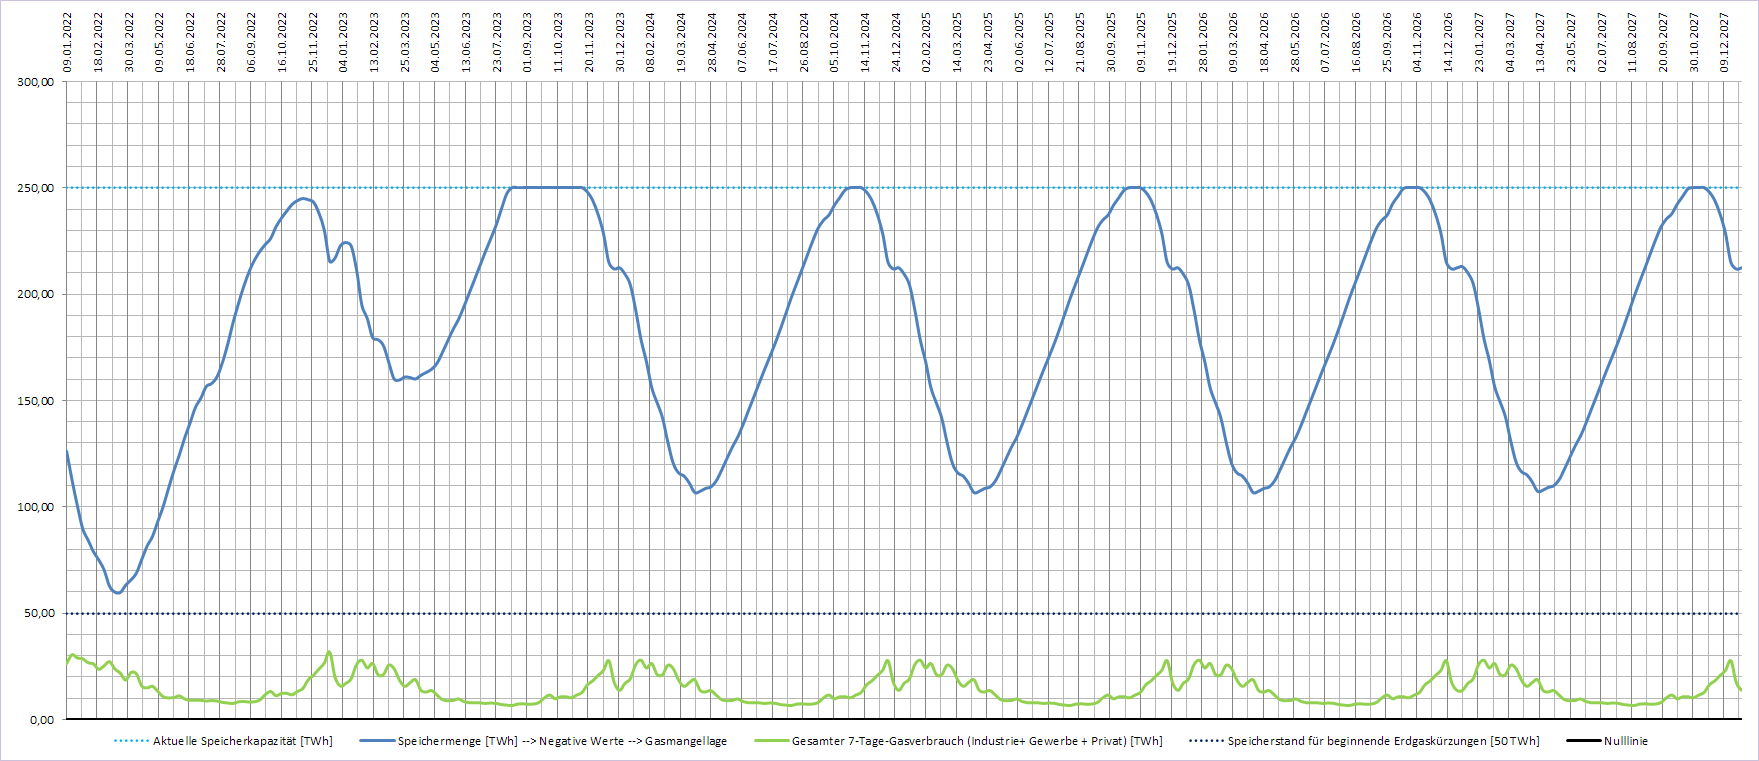This screenshot has width=1759, height=761.
Task: Click the 'Aktuelle Speicherkapazität [TWh]' legend label
Action: tap(242, 741)
